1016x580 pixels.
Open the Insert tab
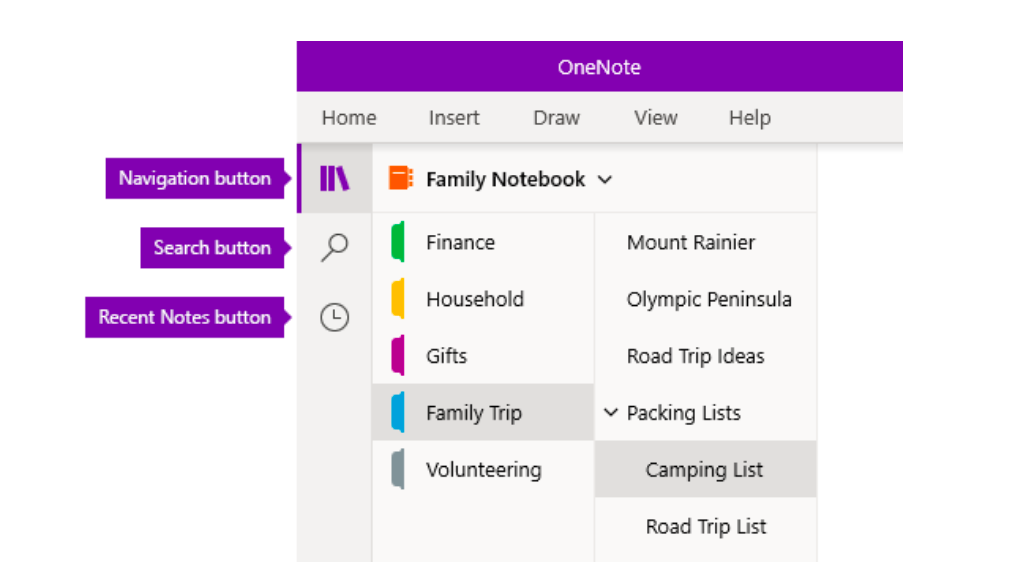(454, 117)
